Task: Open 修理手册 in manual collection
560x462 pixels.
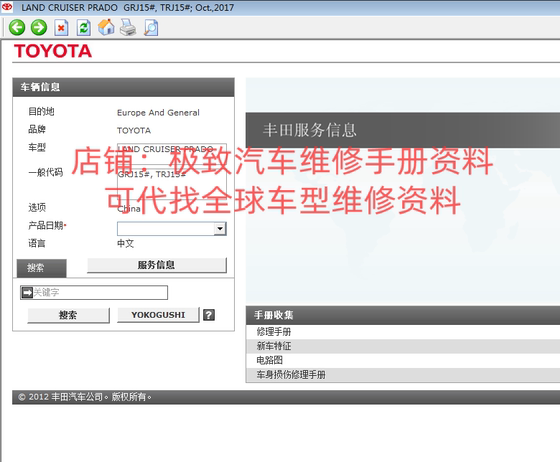Action: (274, 332)
